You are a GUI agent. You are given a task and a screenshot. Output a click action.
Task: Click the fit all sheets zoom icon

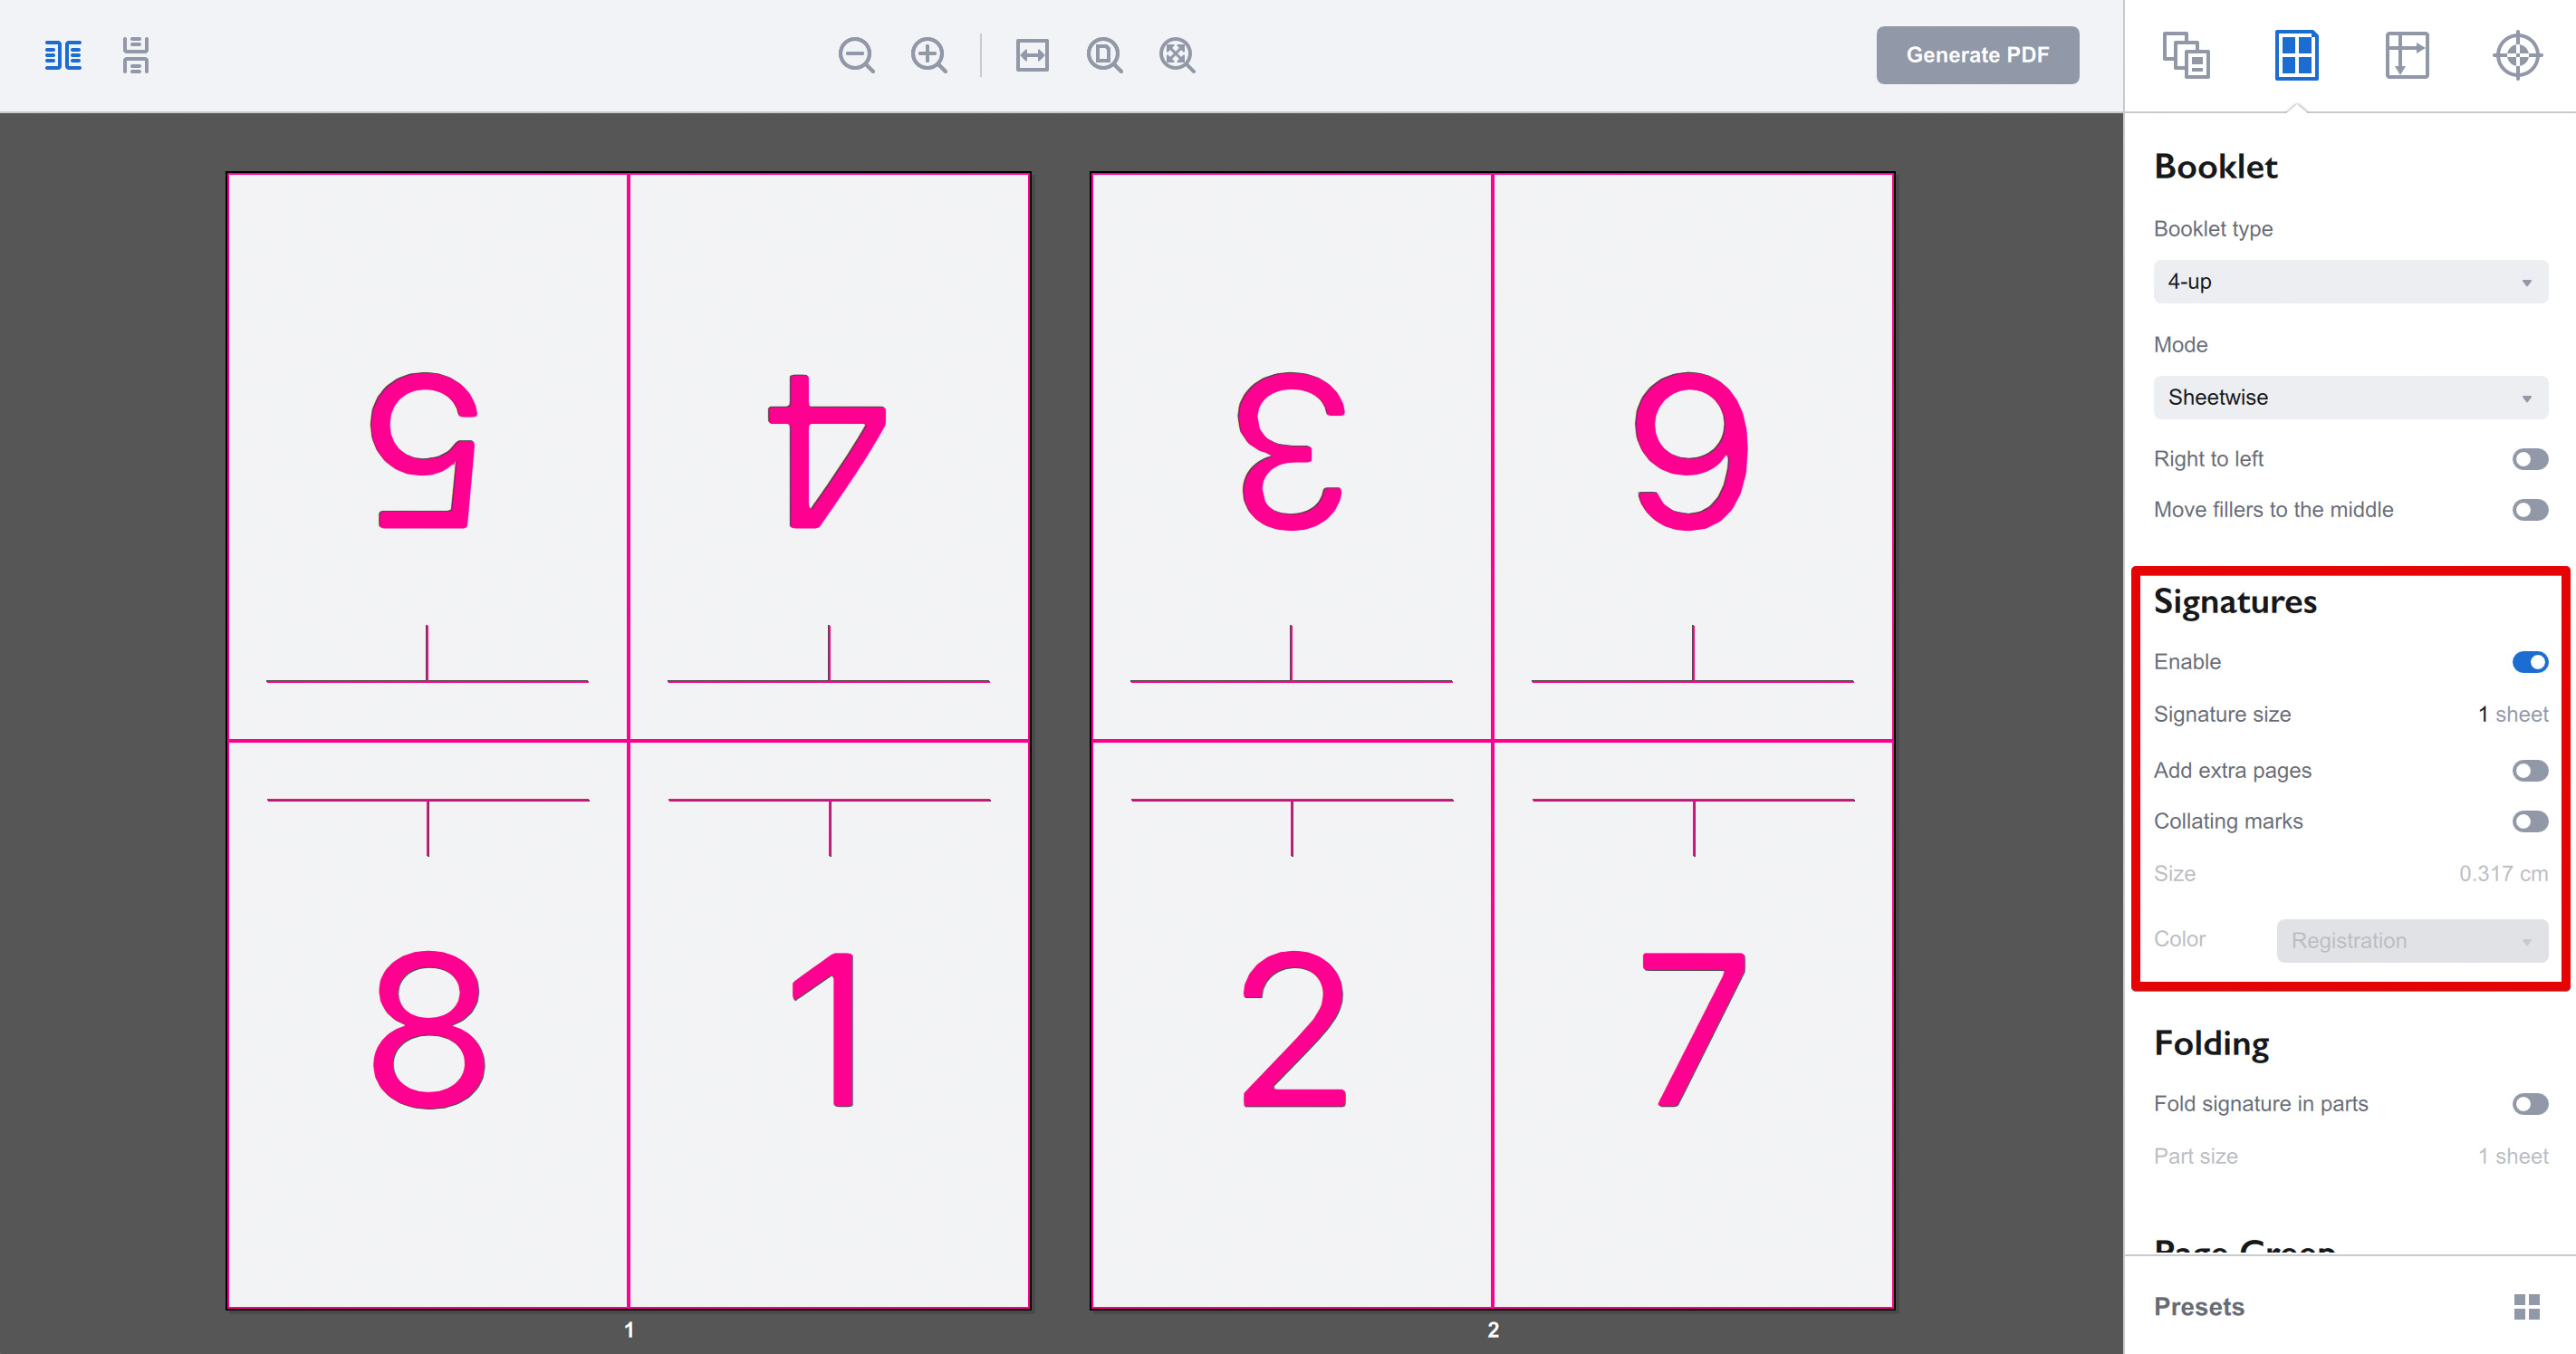(1177, 55)
